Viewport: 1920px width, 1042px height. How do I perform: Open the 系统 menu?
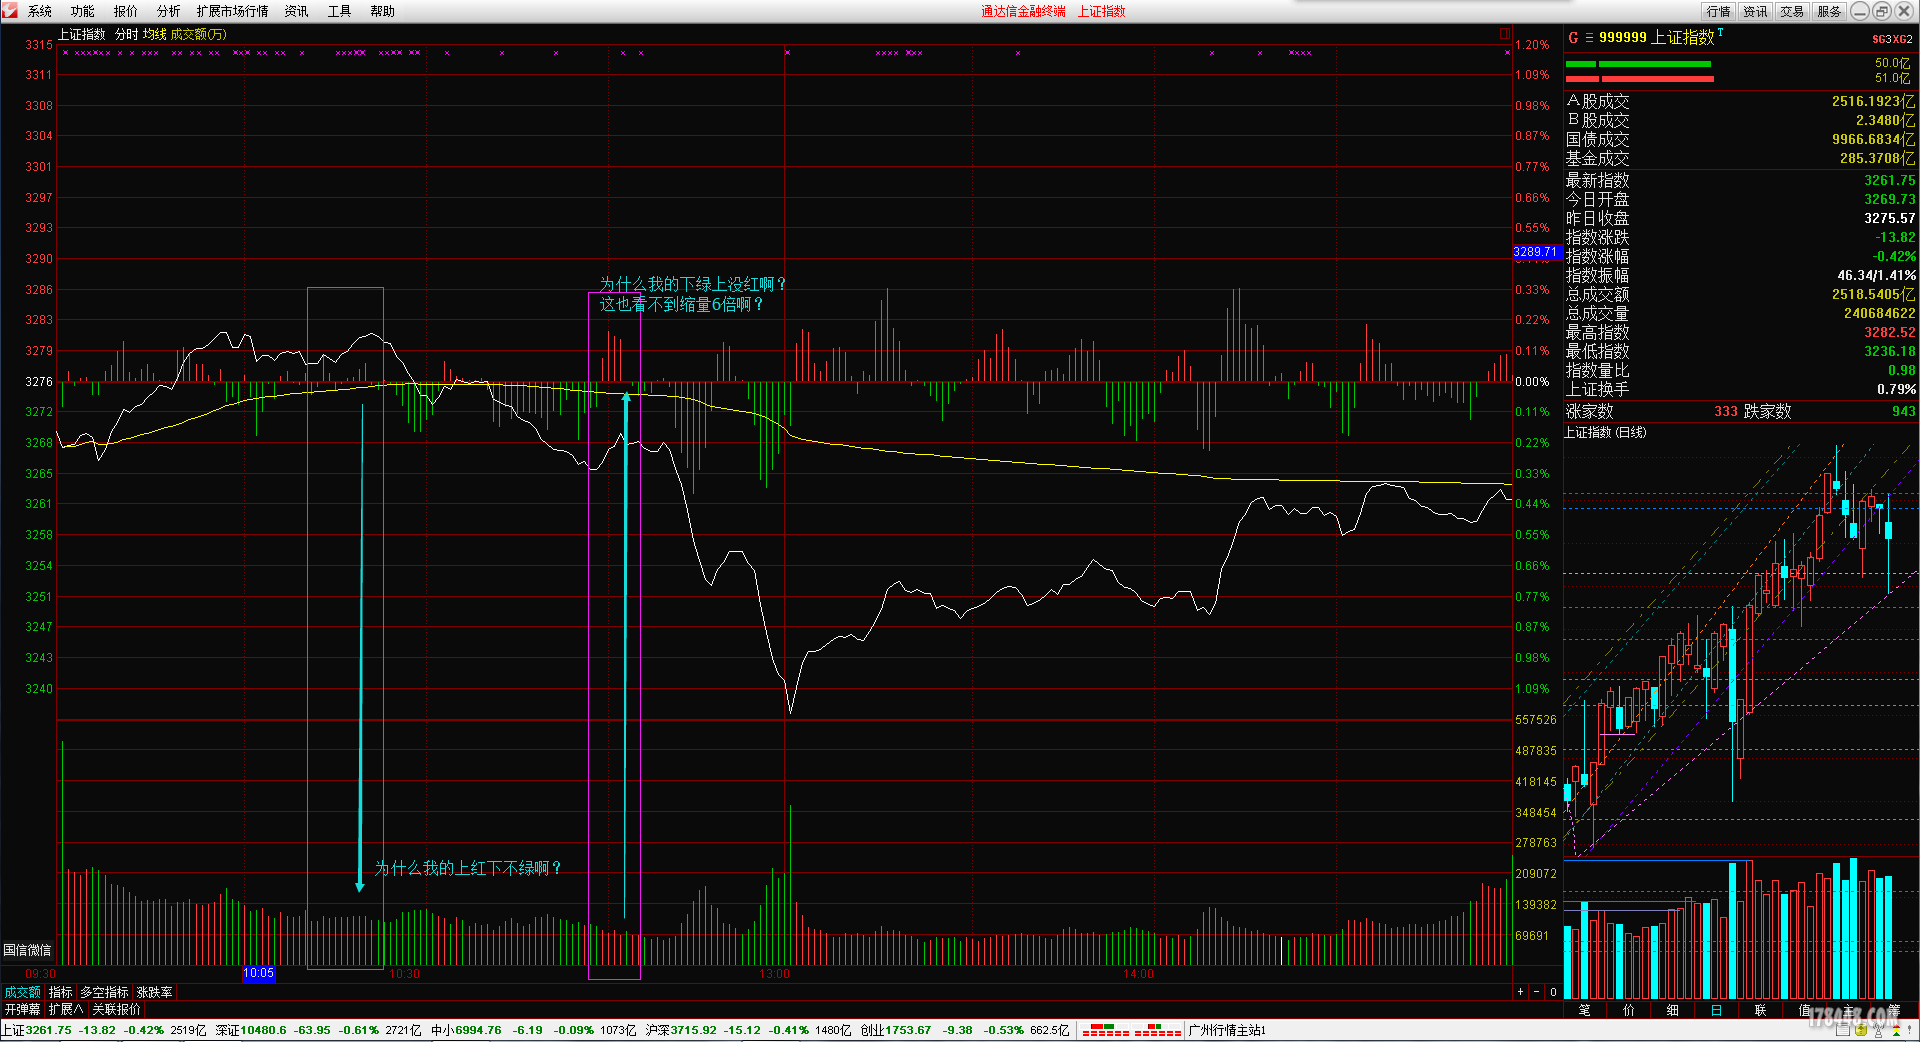(x=40, y=11)
